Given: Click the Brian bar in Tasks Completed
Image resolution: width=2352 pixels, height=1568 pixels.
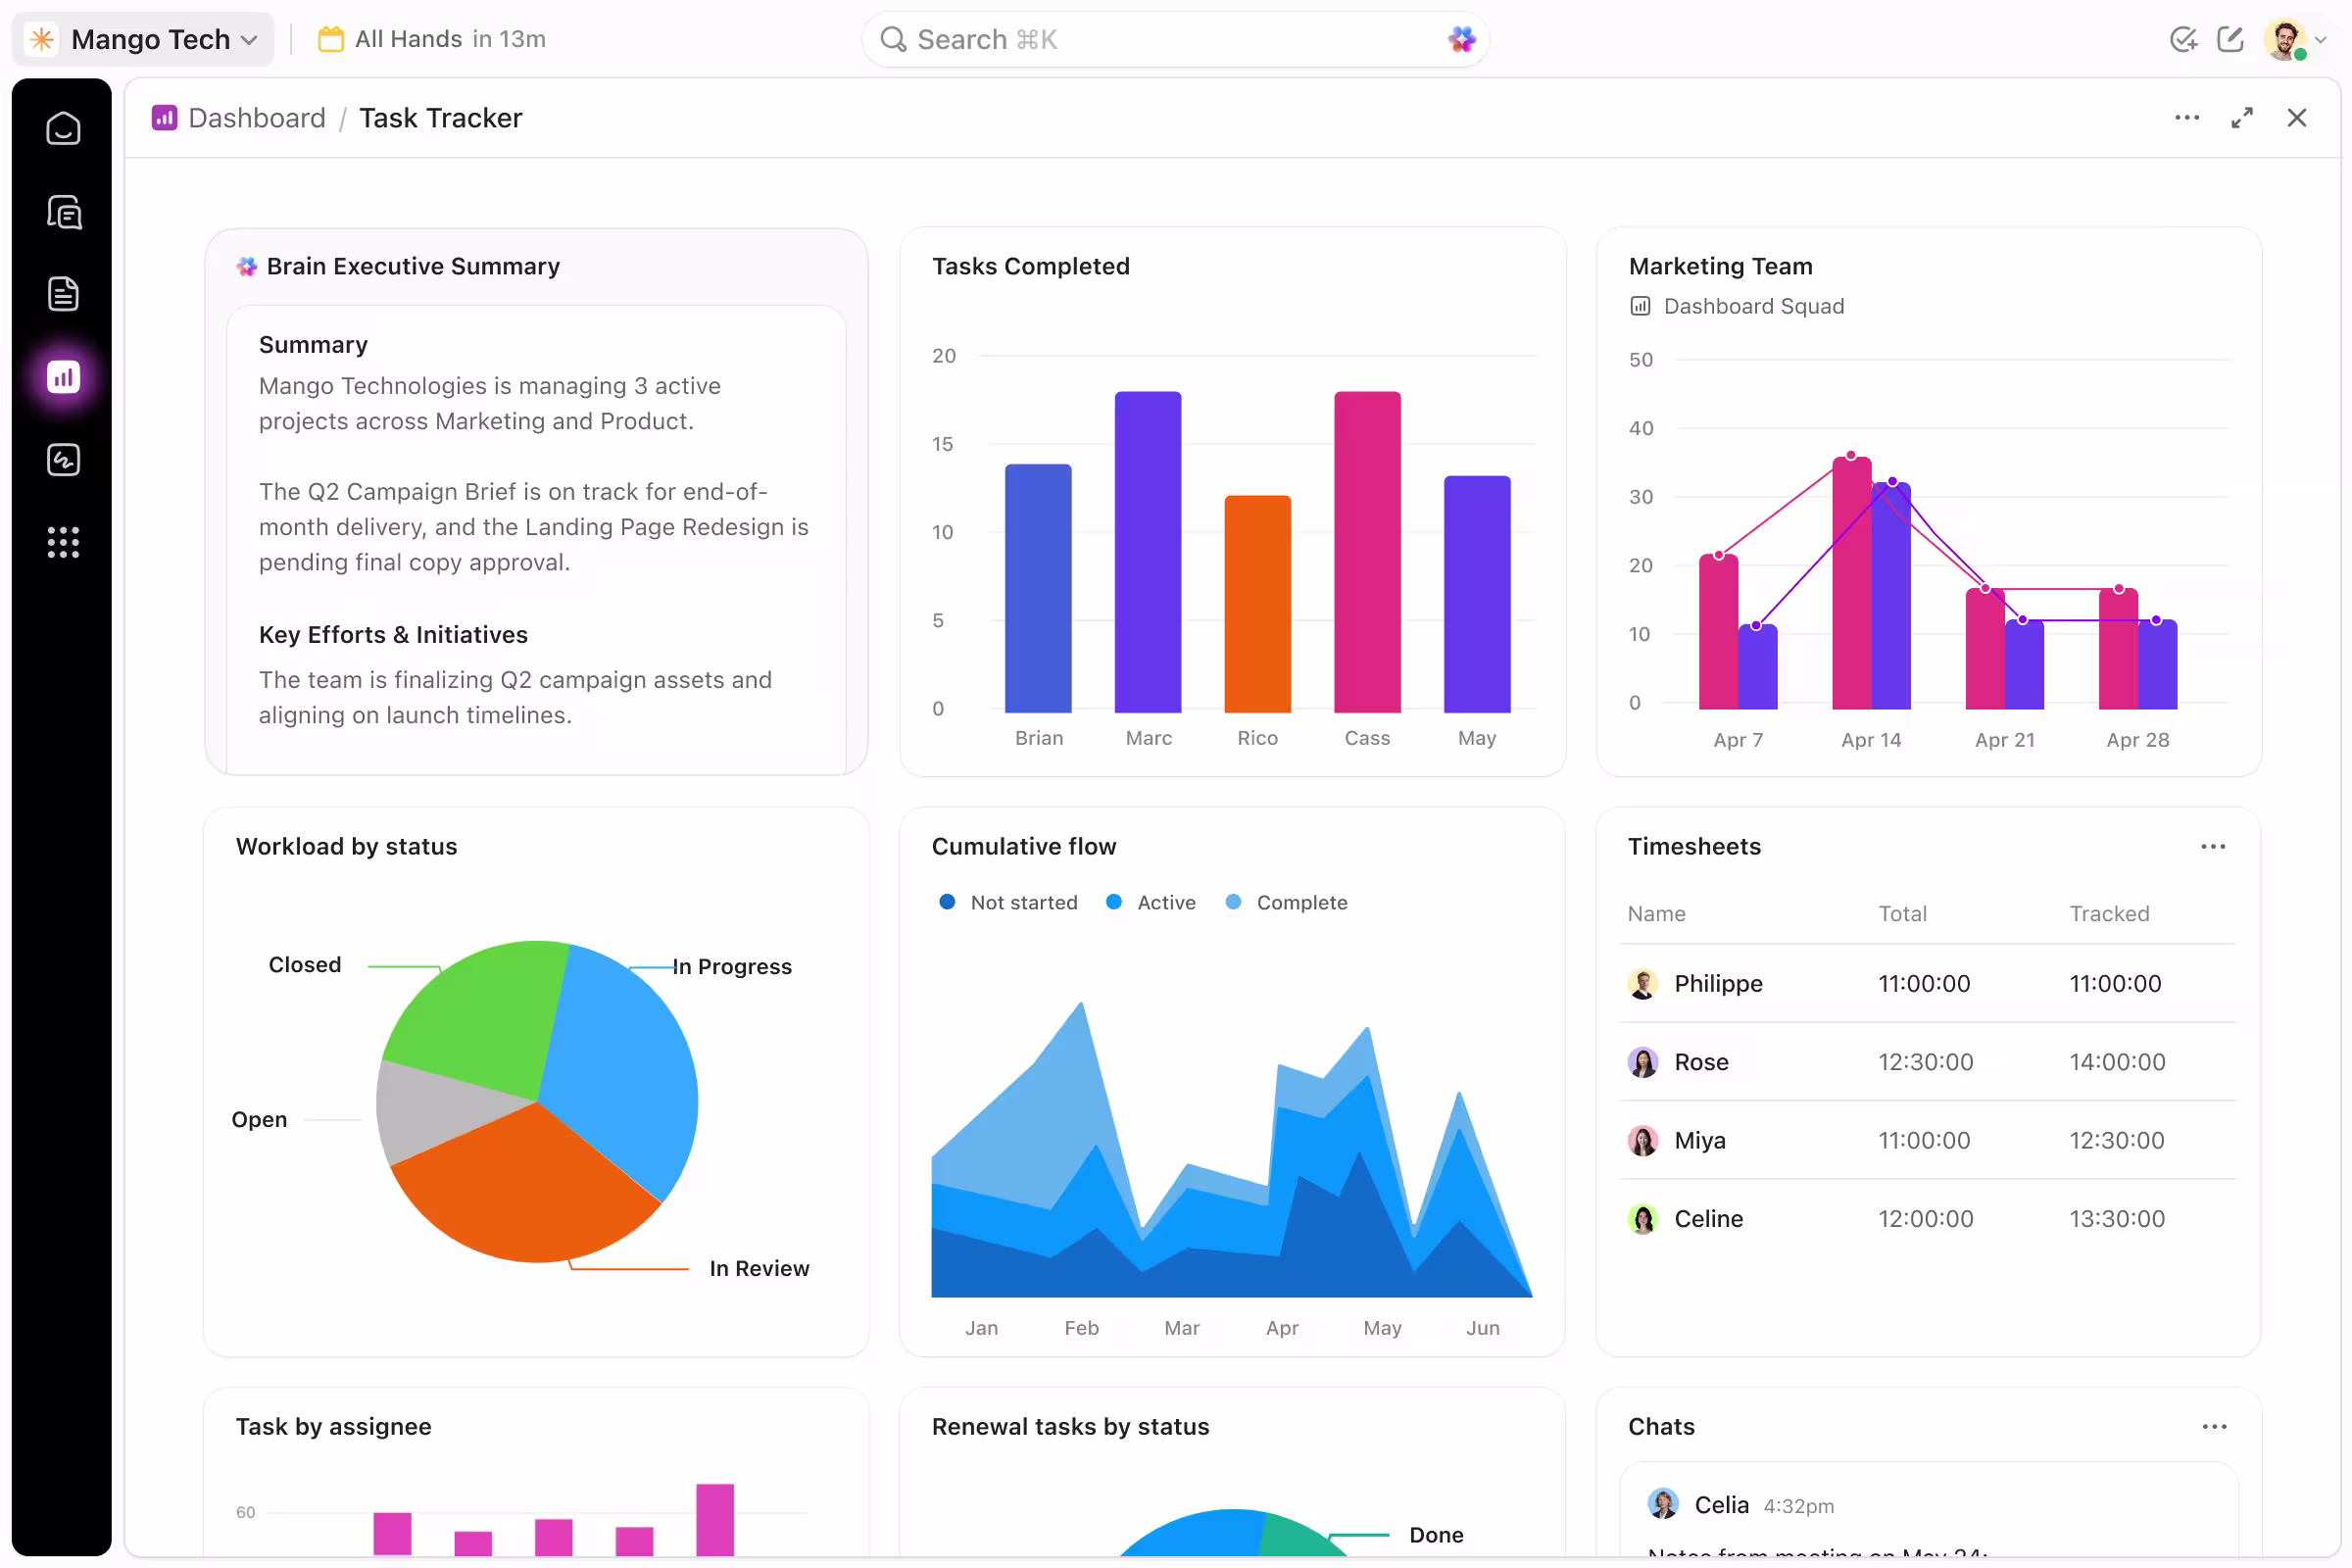Looking at the screenshot, I should point(1038,588).
